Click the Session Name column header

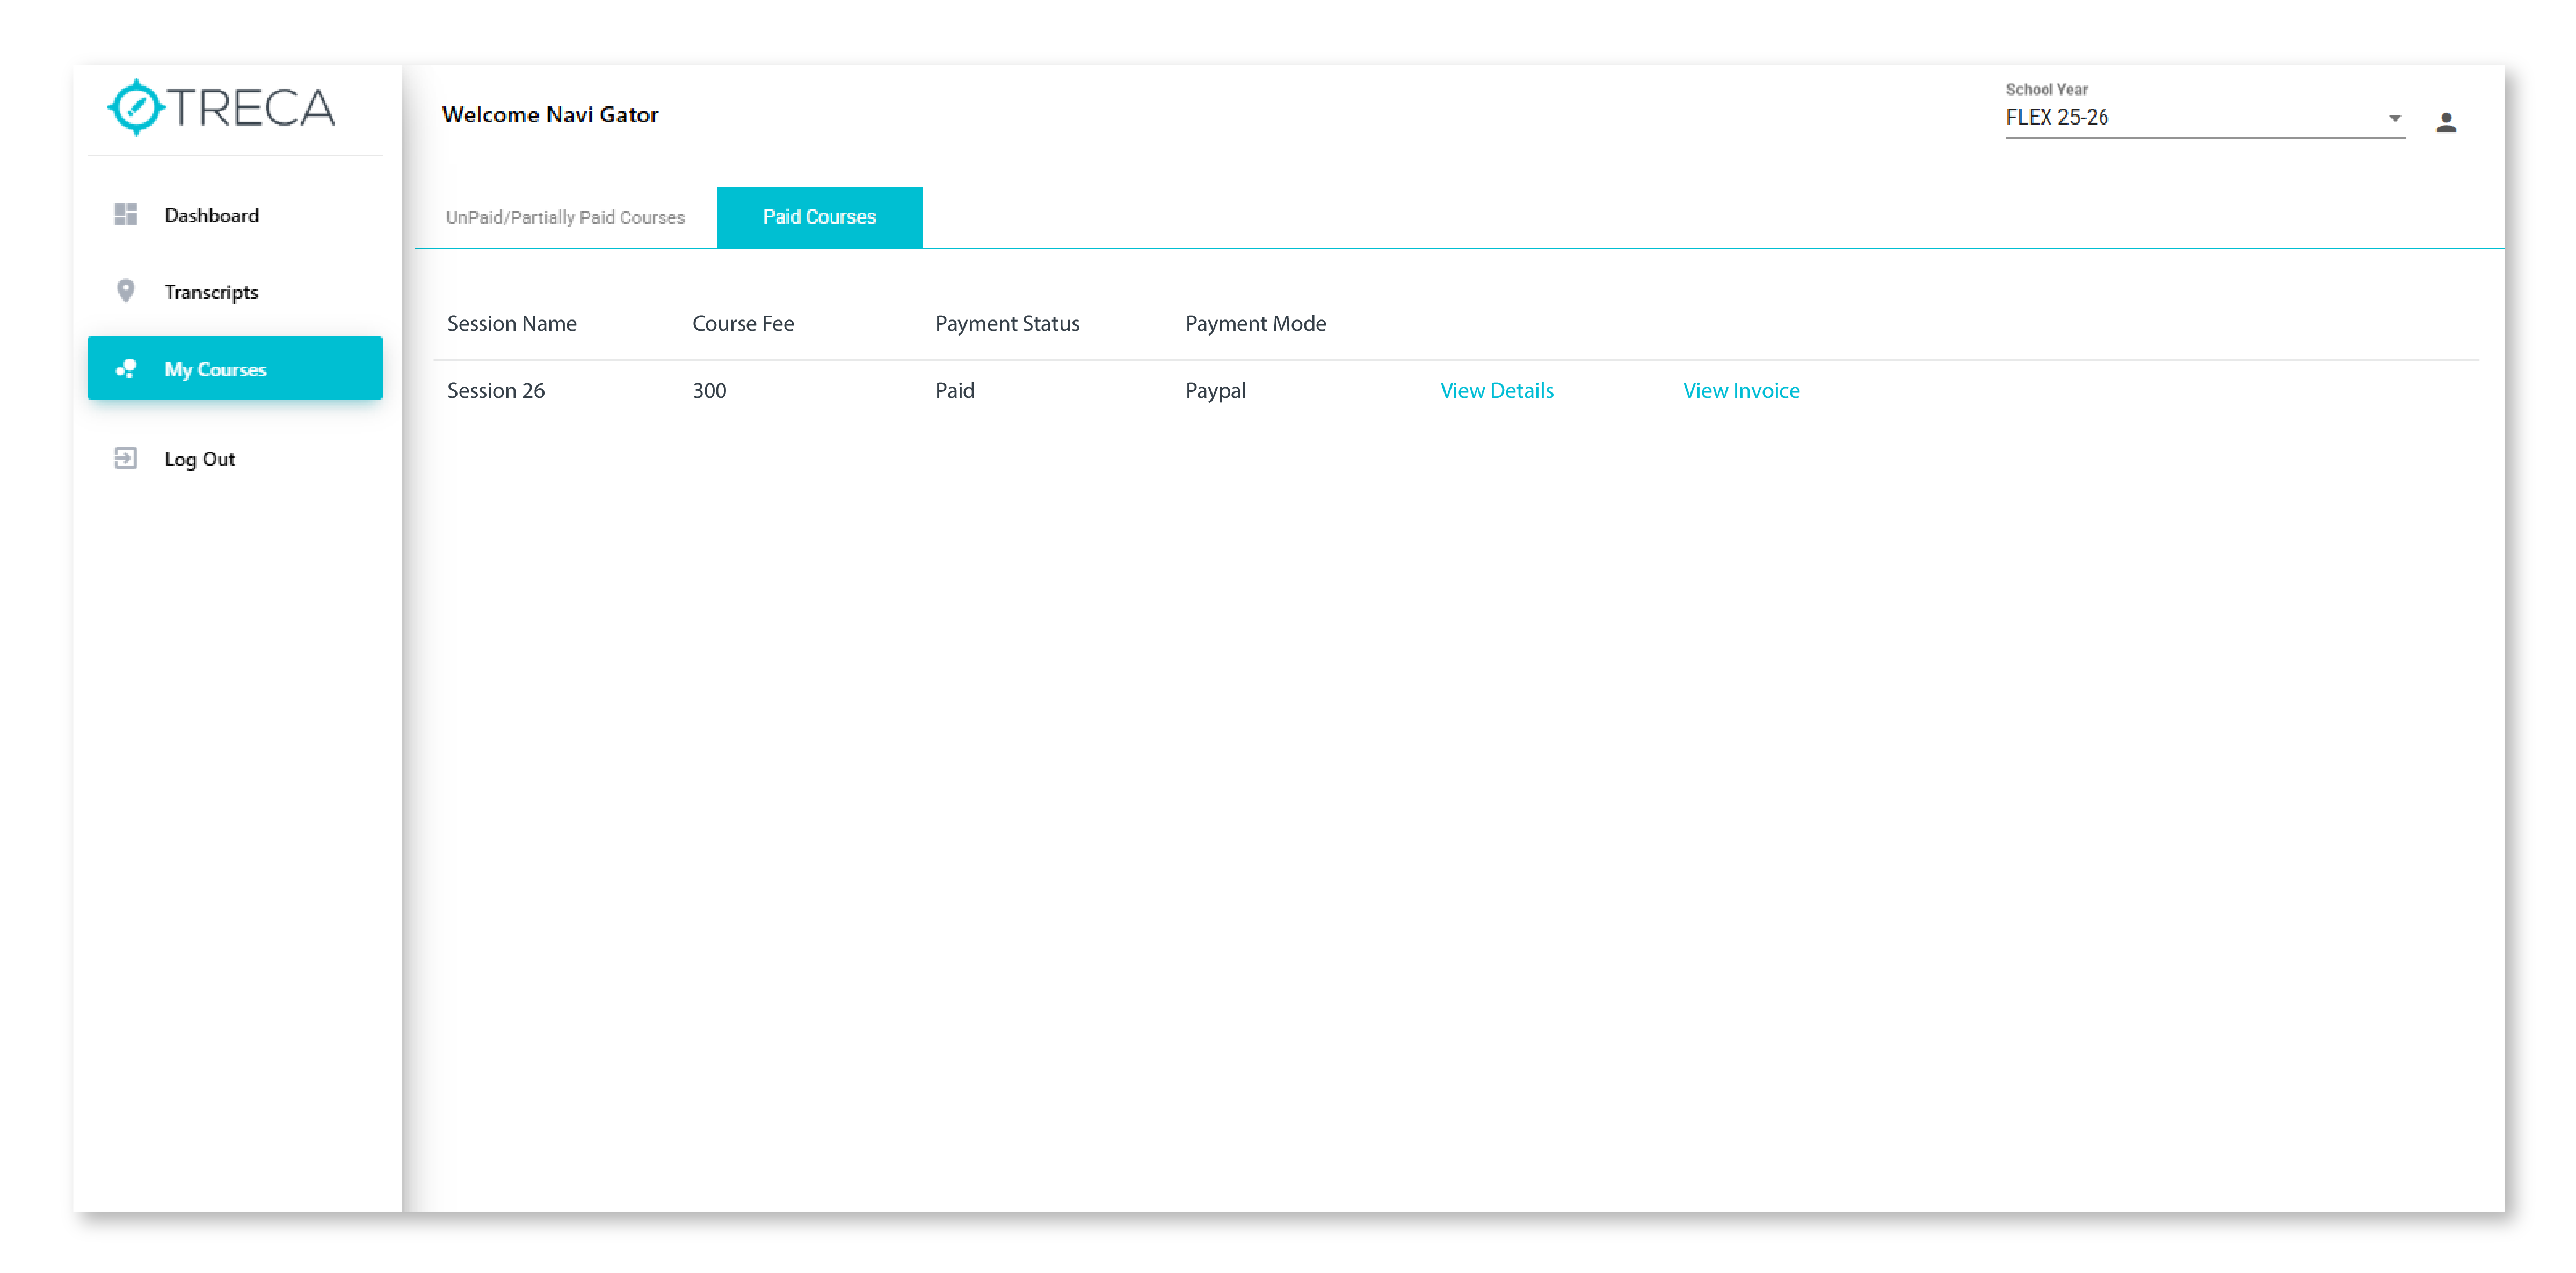(511, 323)
